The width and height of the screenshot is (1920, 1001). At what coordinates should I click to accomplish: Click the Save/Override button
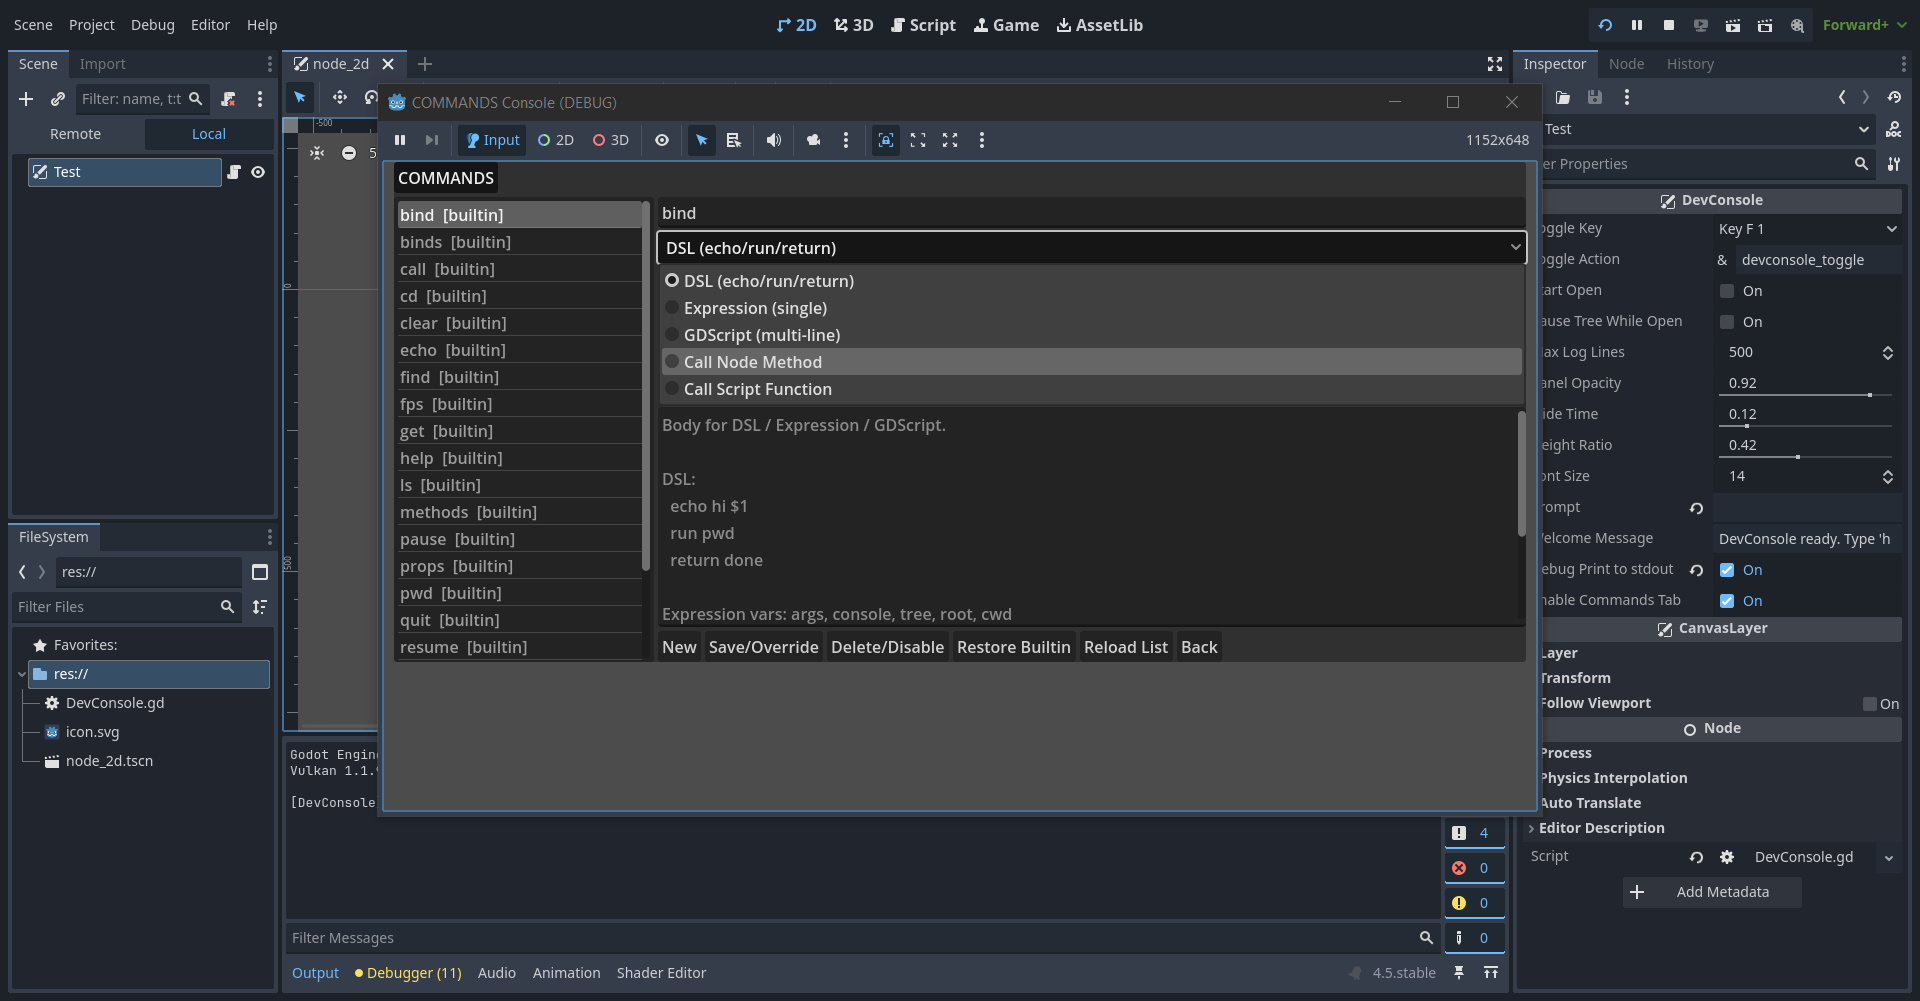pyautogui.click(x=763, y=647)
